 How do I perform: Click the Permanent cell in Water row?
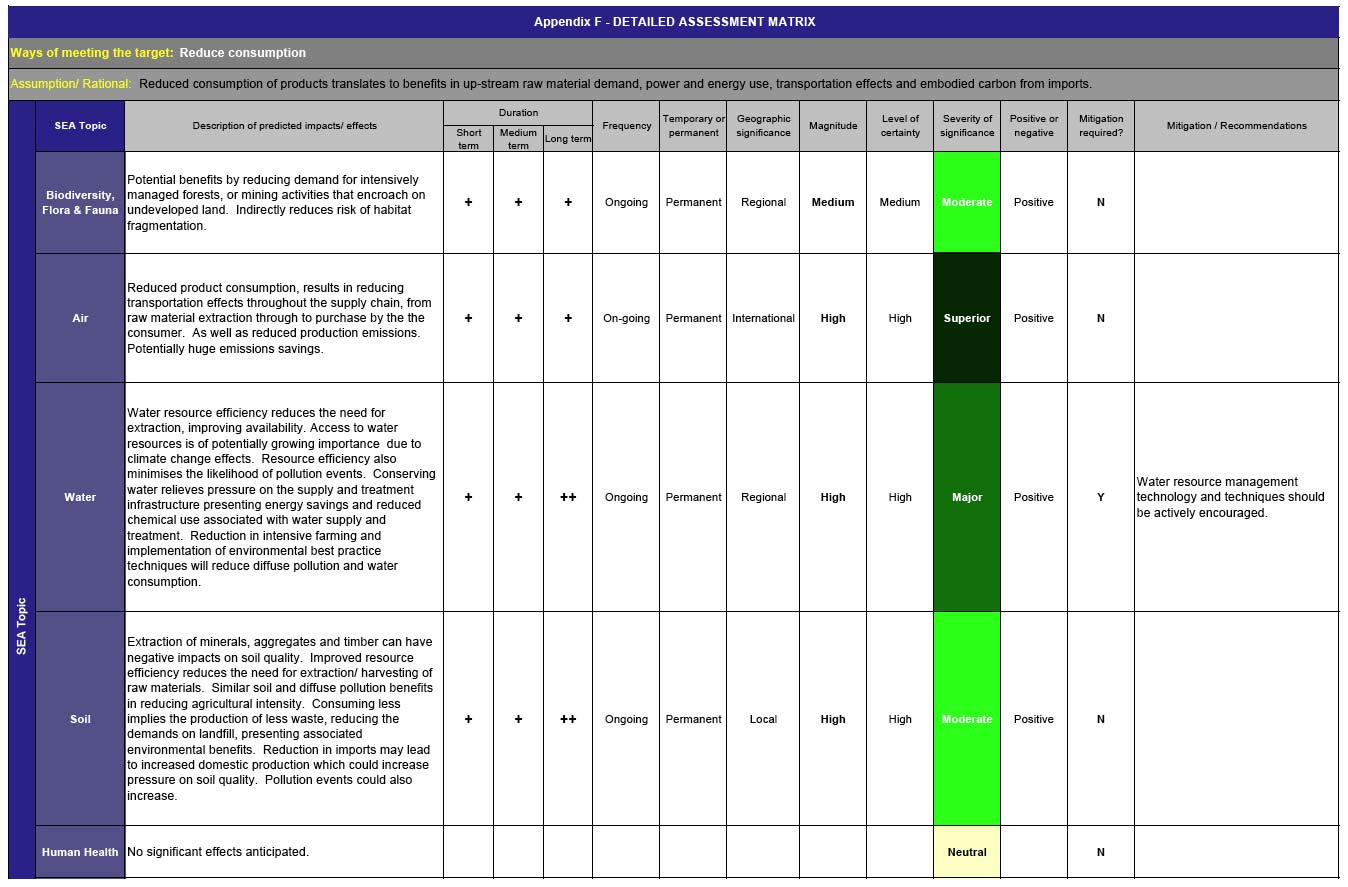pyautogui.click(x=693, y=497)
